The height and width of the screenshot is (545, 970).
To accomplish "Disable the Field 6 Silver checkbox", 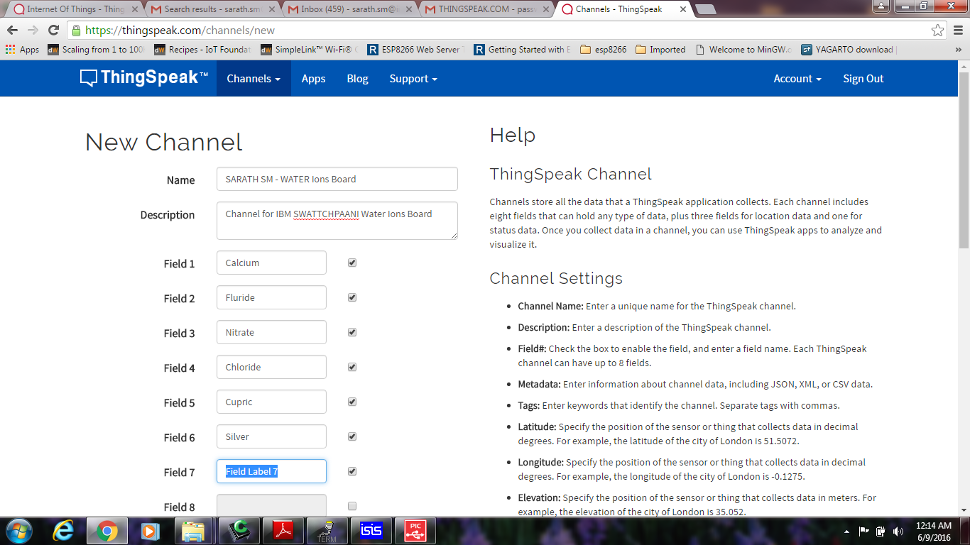I will click(352, 436).
